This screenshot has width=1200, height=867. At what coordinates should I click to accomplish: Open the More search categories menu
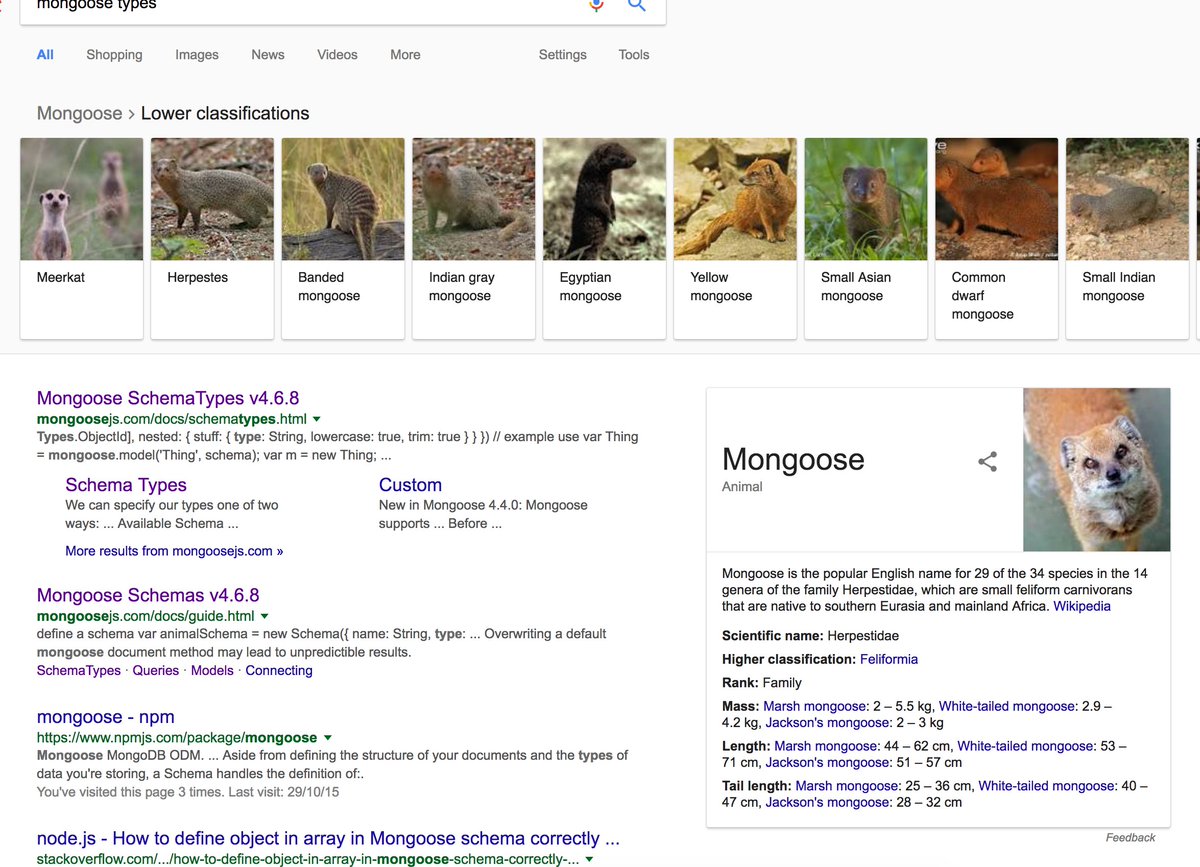[405, 55]
